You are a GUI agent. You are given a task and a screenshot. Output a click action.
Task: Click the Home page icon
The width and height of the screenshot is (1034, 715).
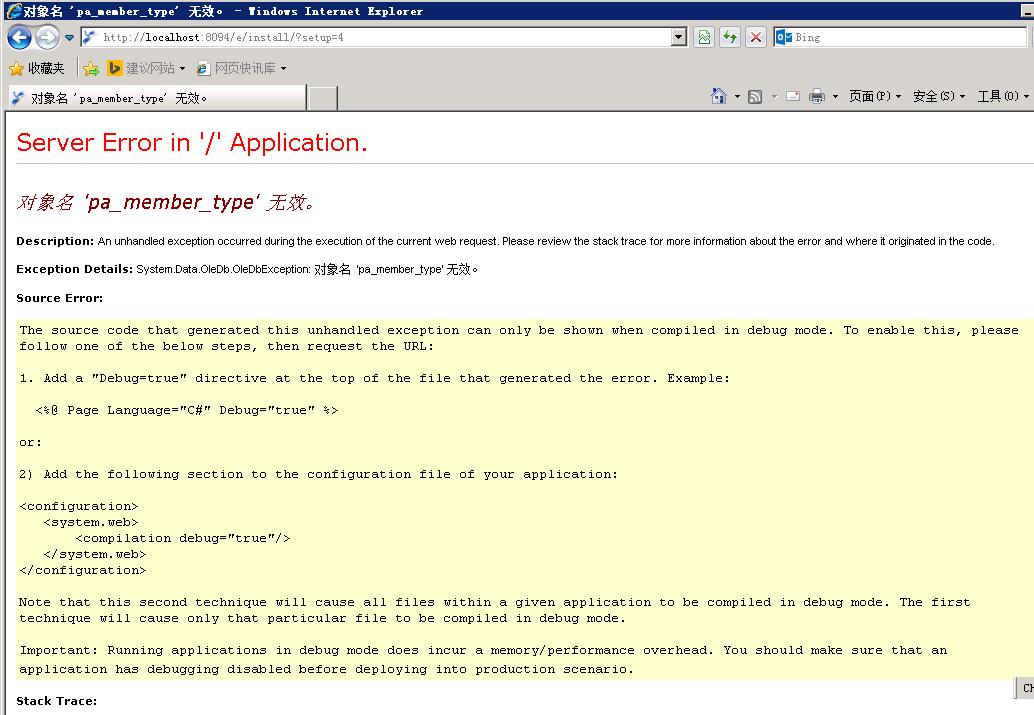pos(719,96)
